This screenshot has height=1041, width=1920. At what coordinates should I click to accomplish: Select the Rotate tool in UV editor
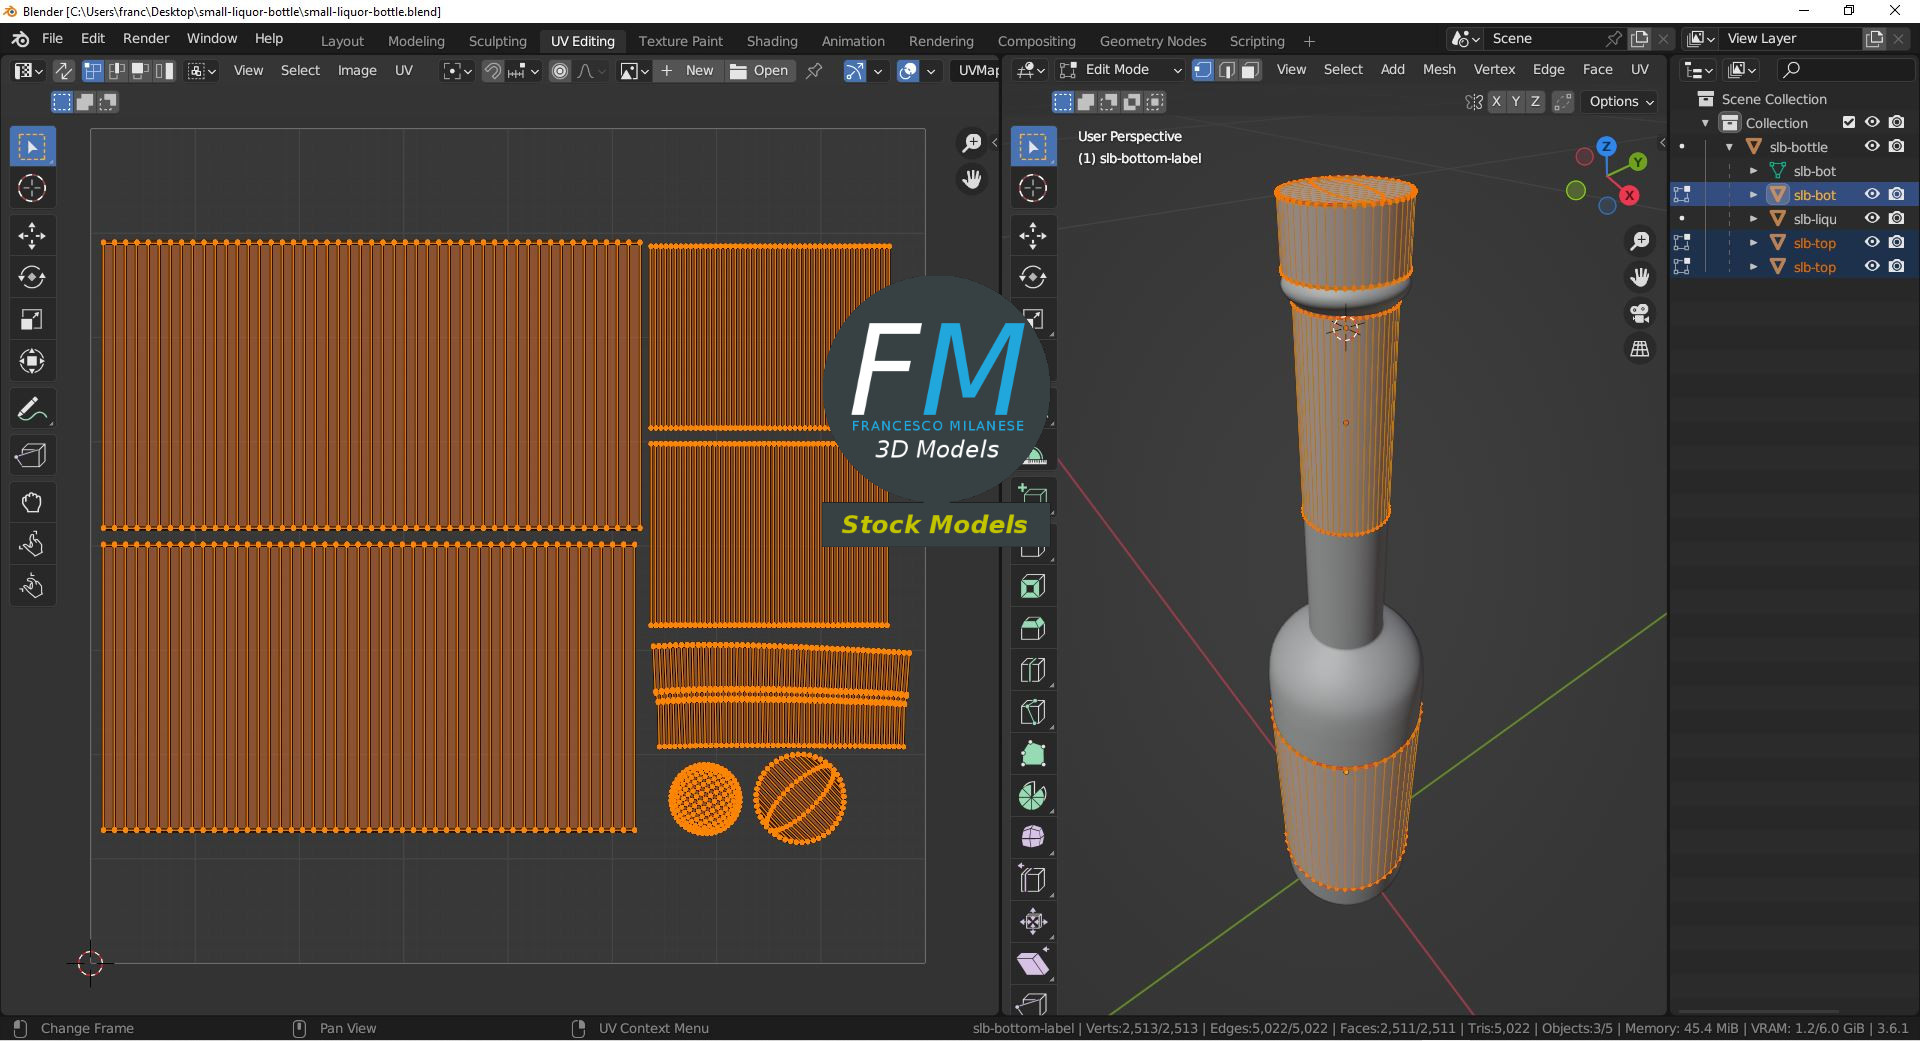pyautogui.click(x=32, y=277)
